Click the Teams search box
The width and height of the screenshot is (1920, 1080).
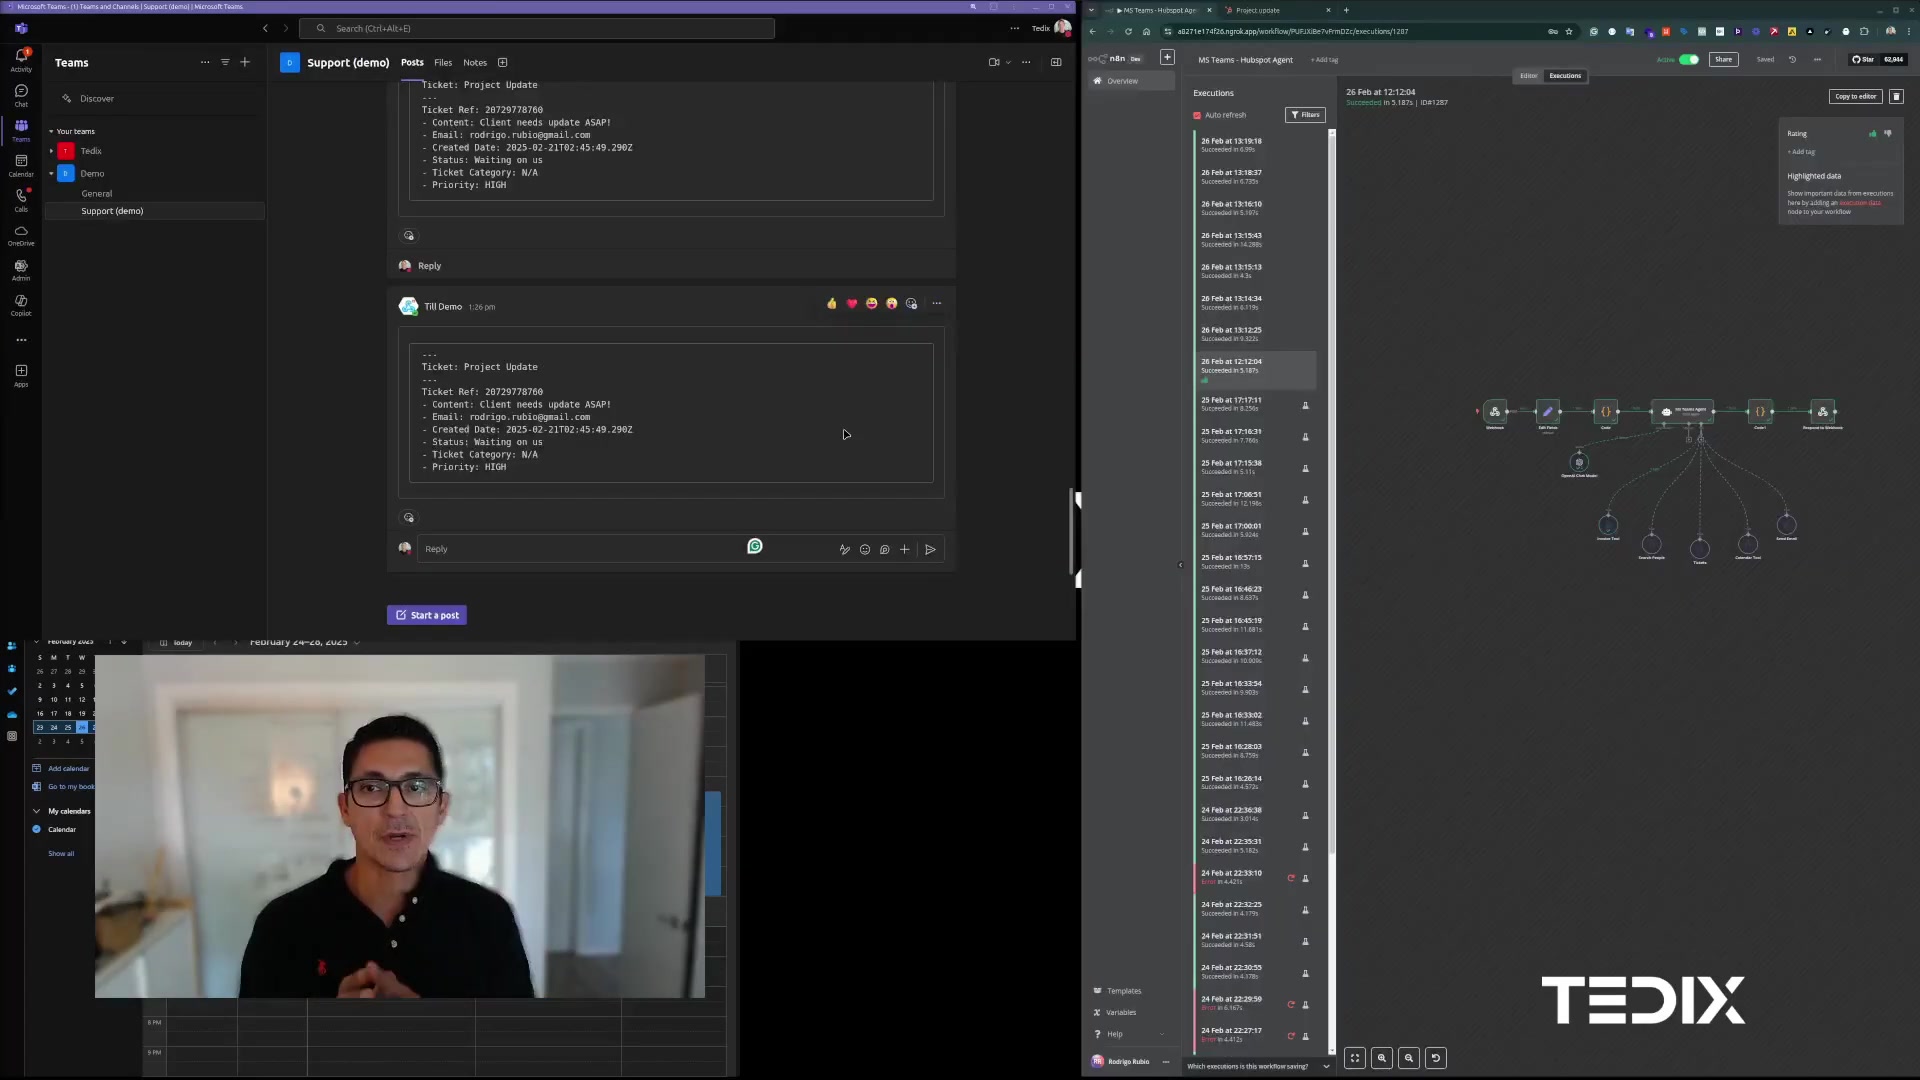[x=537, y=28]
